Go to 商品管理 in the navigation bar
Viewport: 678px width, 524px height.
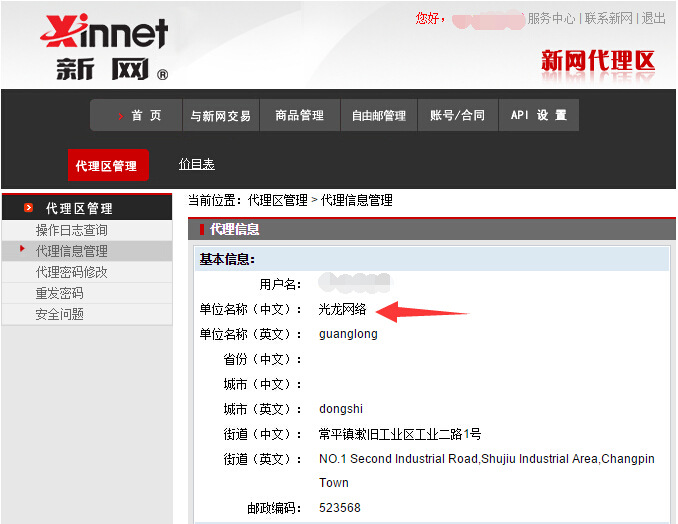300,116
